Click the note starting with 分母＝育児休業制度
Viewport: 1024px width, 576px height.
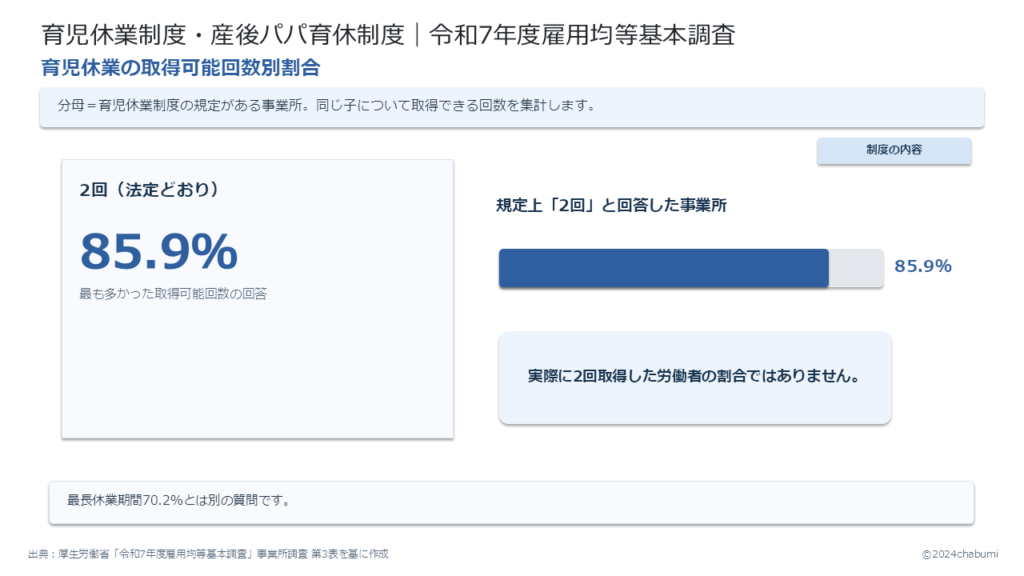[511, 107]
